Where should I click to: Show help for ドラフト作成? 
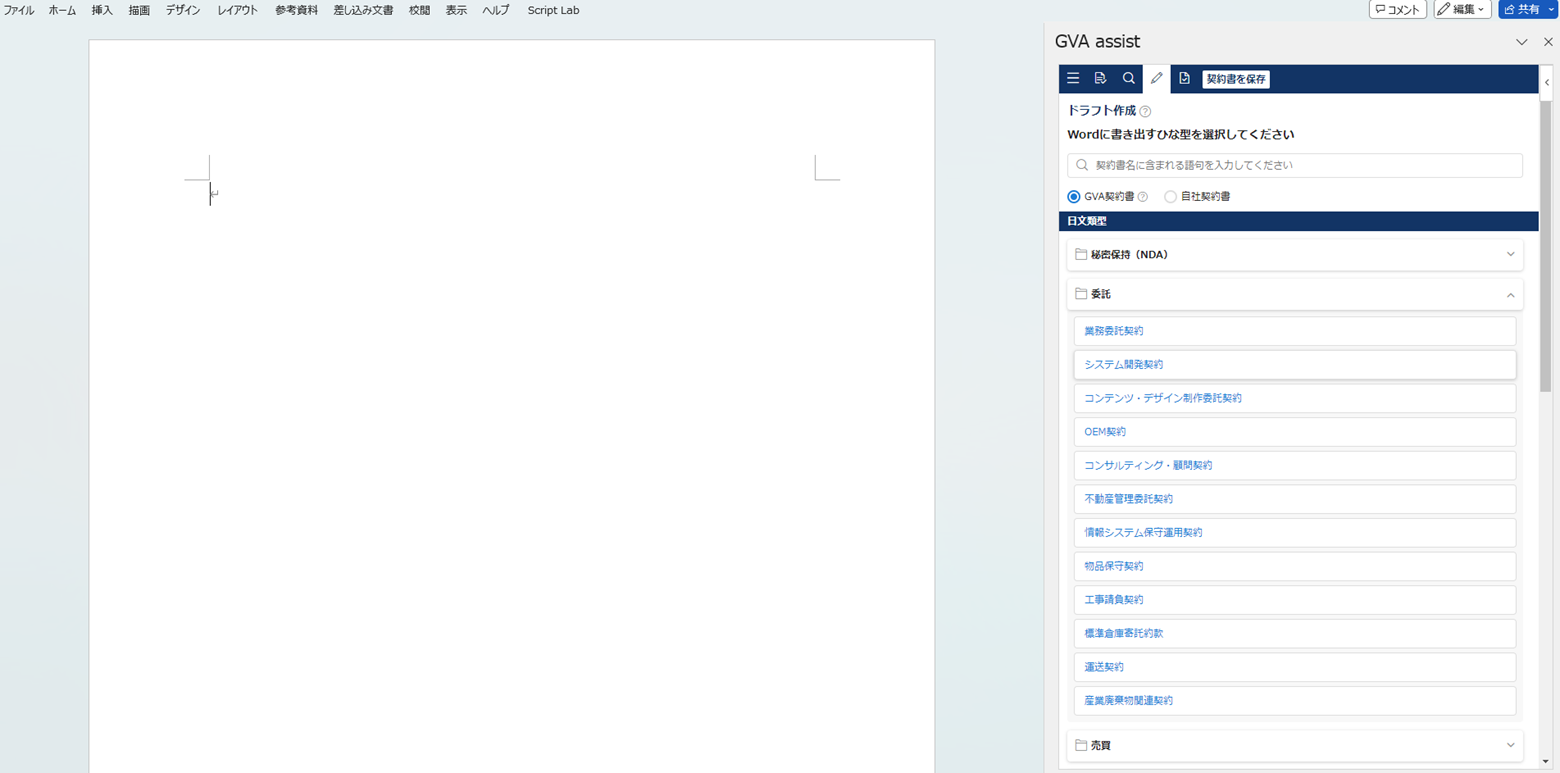click(x=1146, y=111)
